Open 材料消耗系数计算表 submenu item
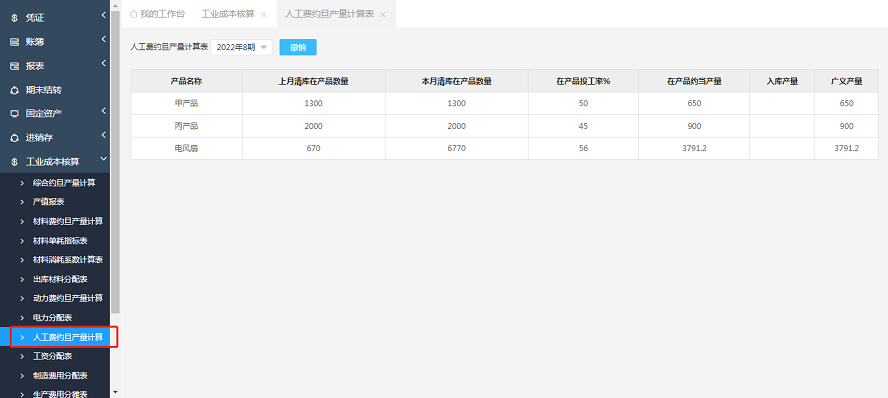Screen dimensions: 888x398 pyautogui.click(x=68, y=260)
